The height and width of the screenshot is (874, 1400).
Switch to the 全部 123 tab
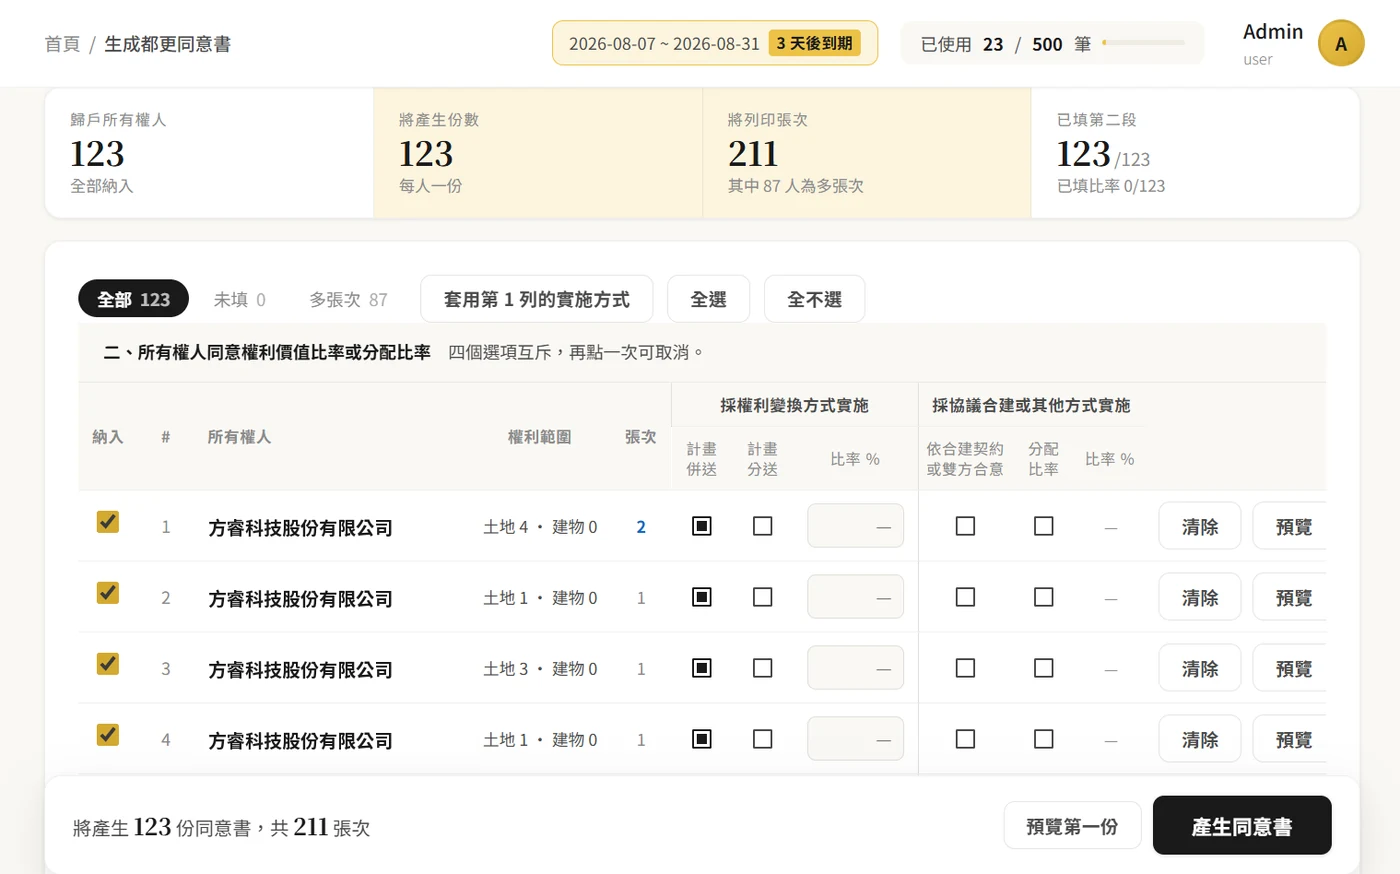point(134,299)
